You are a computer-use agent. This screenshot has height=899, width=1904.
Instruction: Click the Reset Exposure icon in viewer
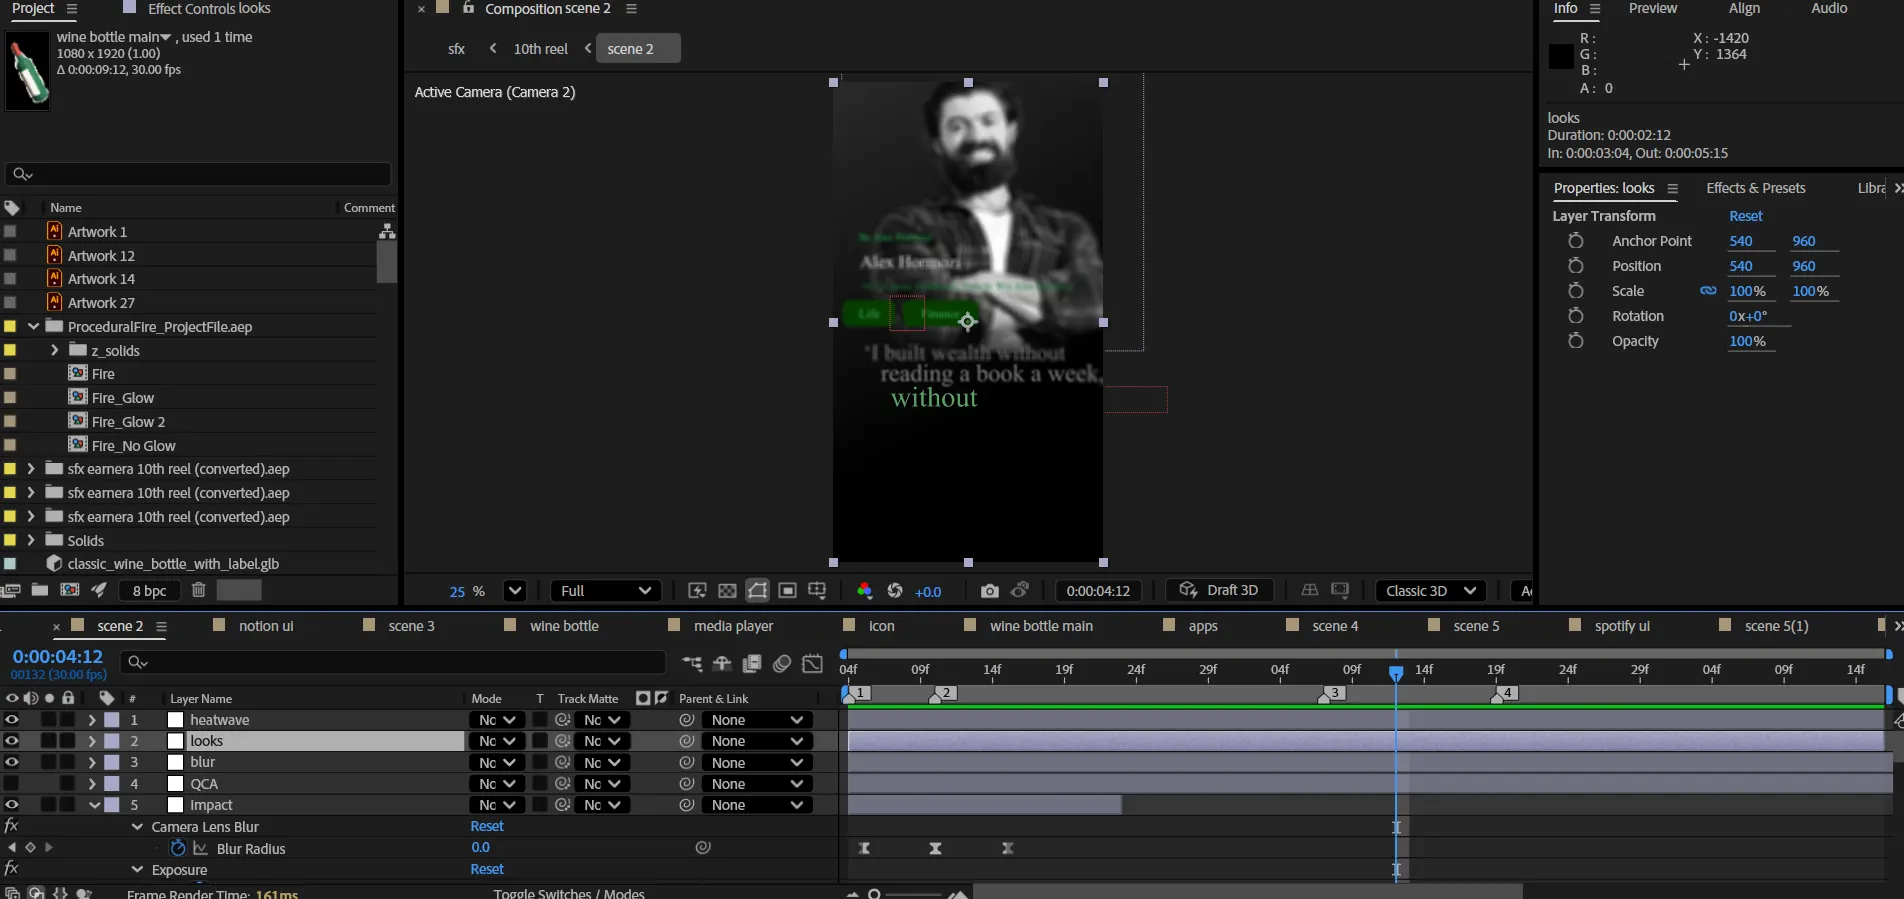tap(895, 591)
